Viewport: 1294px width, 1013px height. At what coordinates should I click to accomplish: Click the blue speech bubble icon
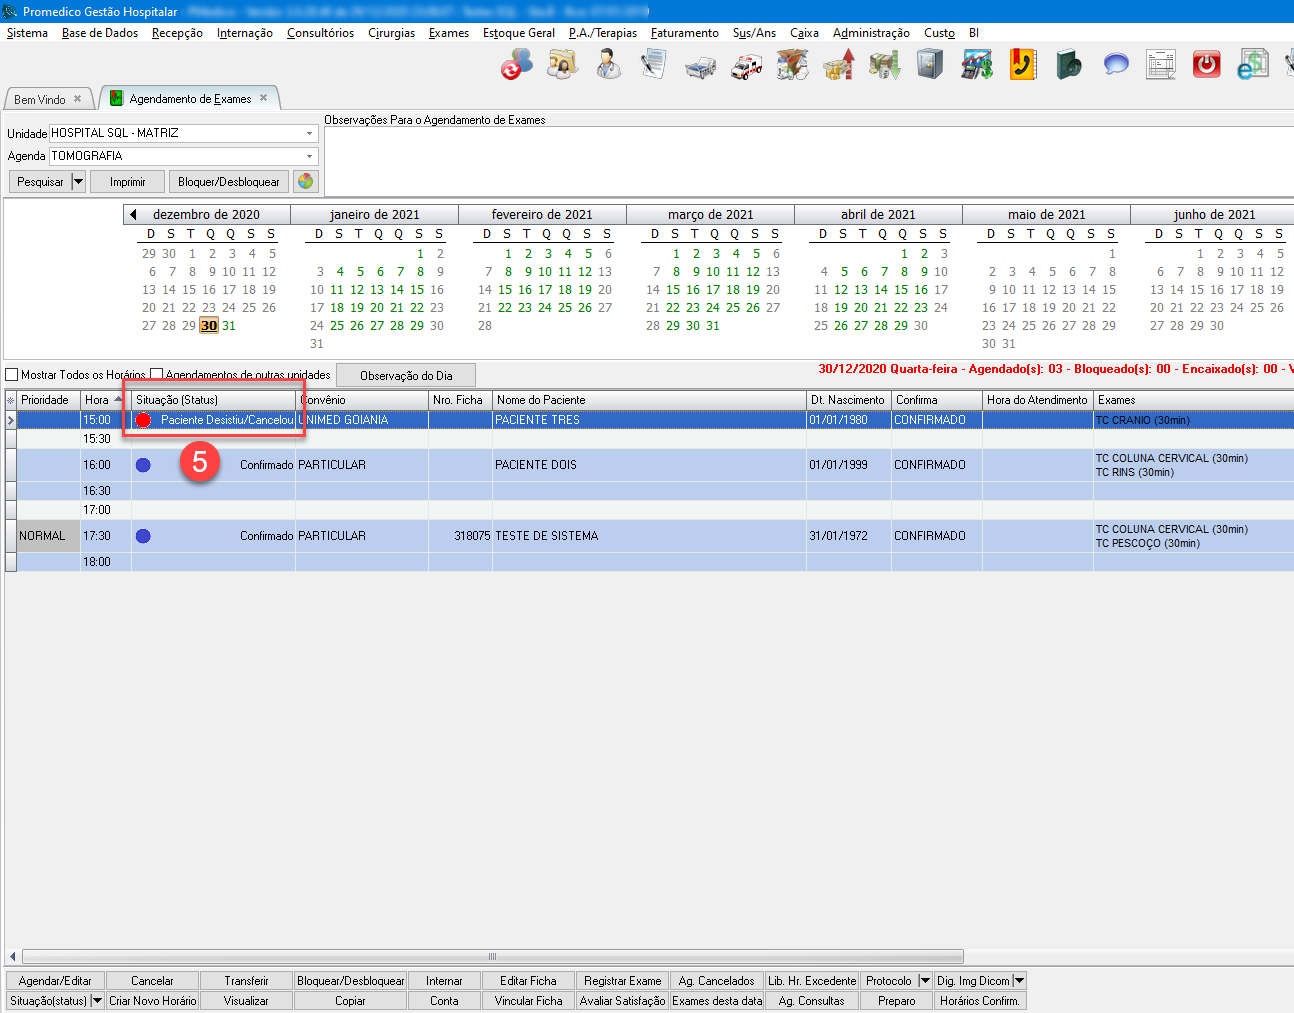tap(1115, 65)
